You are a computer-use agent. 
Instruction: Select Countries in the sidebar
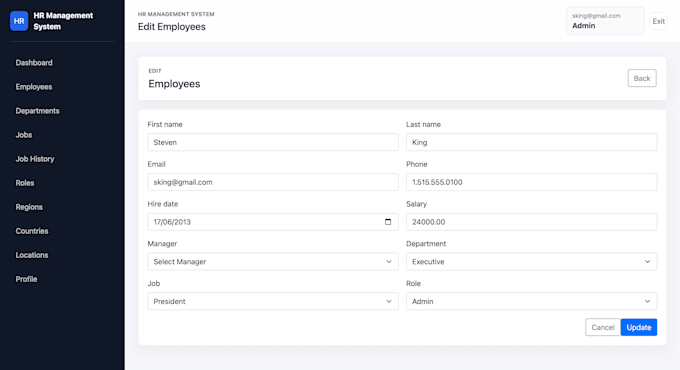[32, 231]
